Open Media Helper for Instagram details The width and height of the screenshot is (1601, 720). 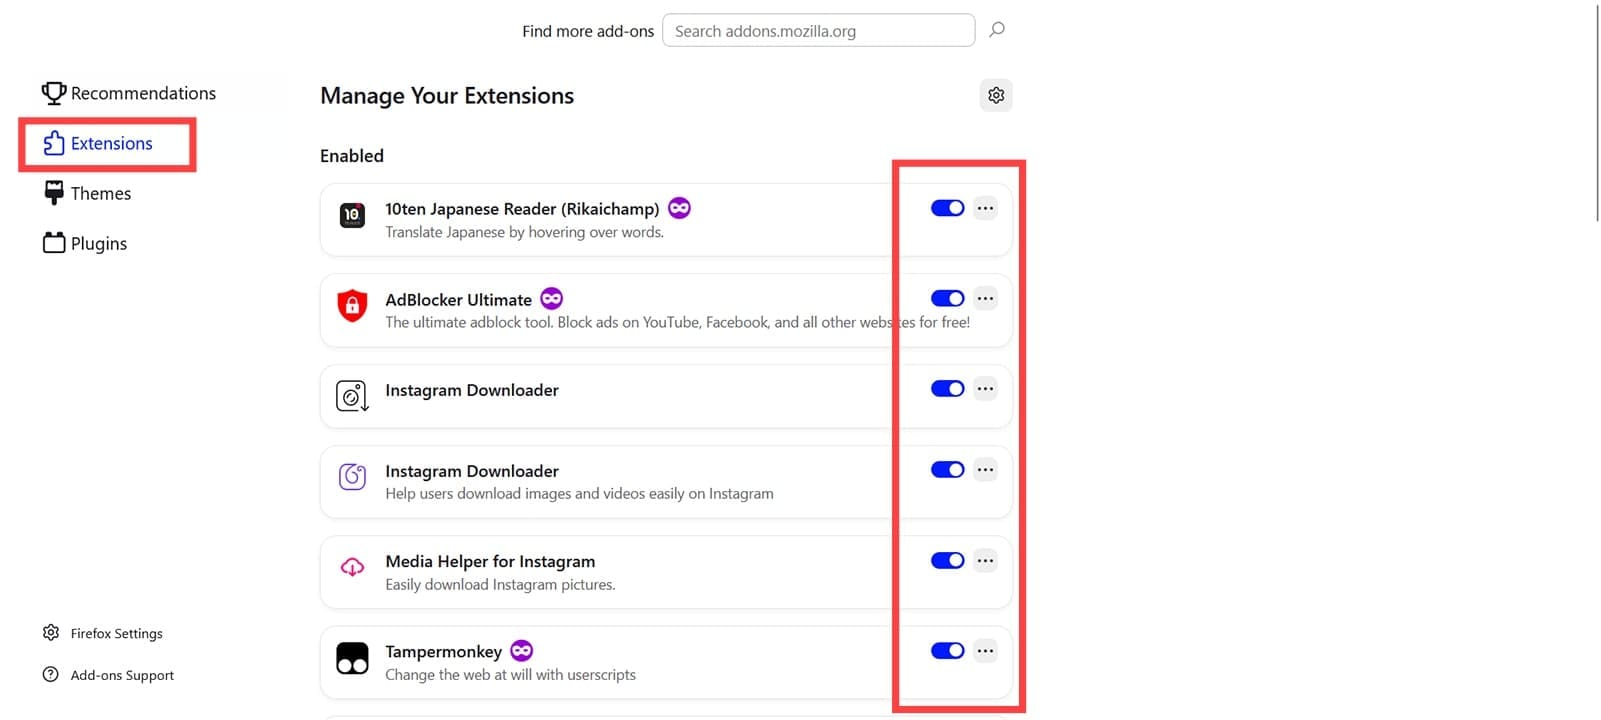(x=490, y=561)
